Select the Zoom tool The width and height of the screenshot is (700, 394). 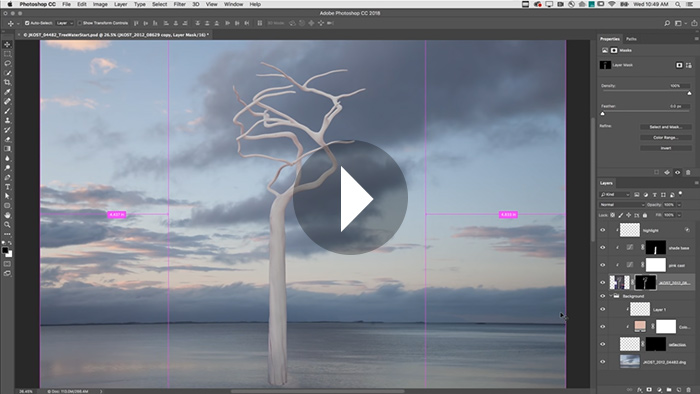tap(7, 225)
